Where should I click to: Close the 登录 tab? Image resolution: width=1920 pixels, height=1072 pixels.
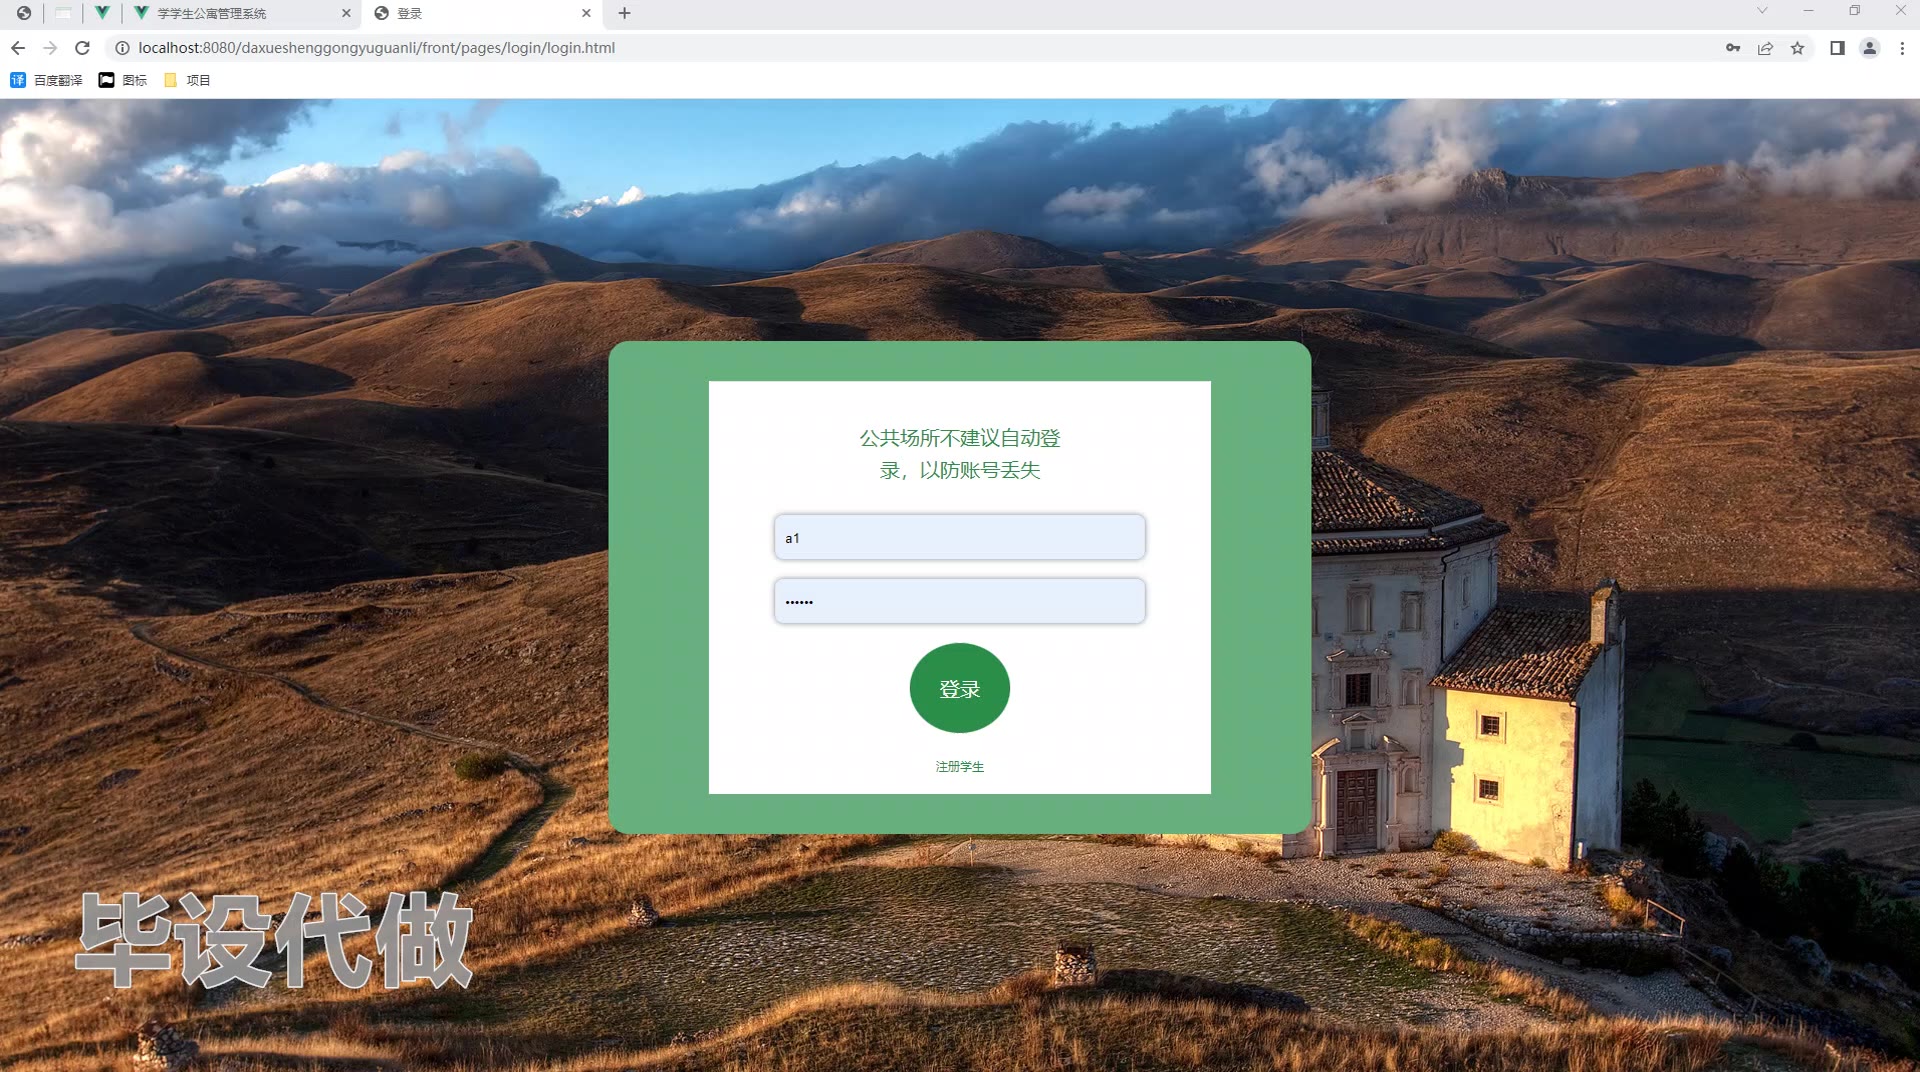click(x=586, y=13)
